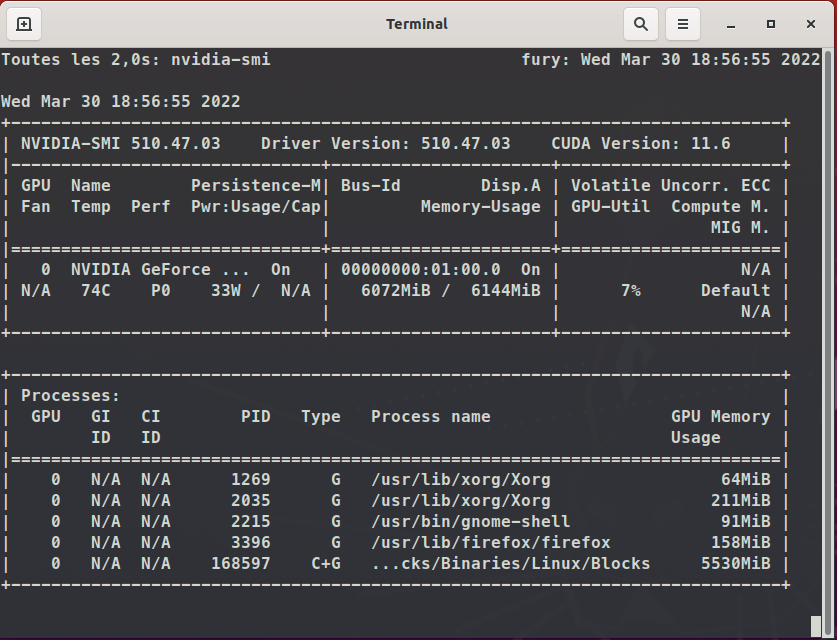Viewport: 837px width, 640px height.
Task: Click the 'Bus-Id' column header
Action: [x=370, y=185]
